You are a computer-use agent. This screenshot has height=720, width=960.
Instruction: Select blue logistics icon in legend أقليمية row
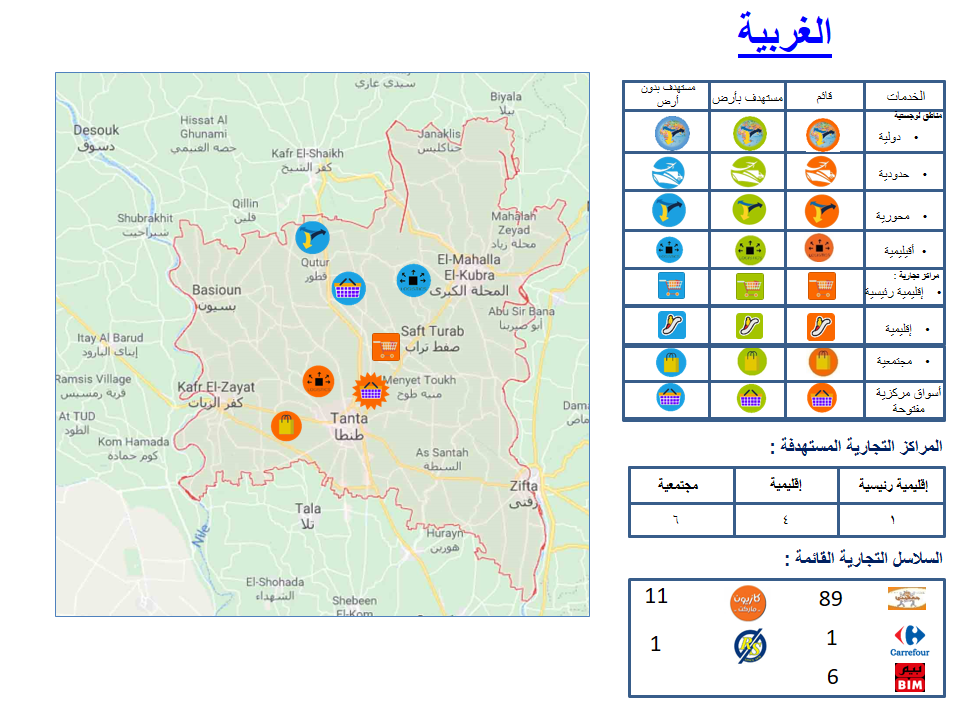pos(669,249)
